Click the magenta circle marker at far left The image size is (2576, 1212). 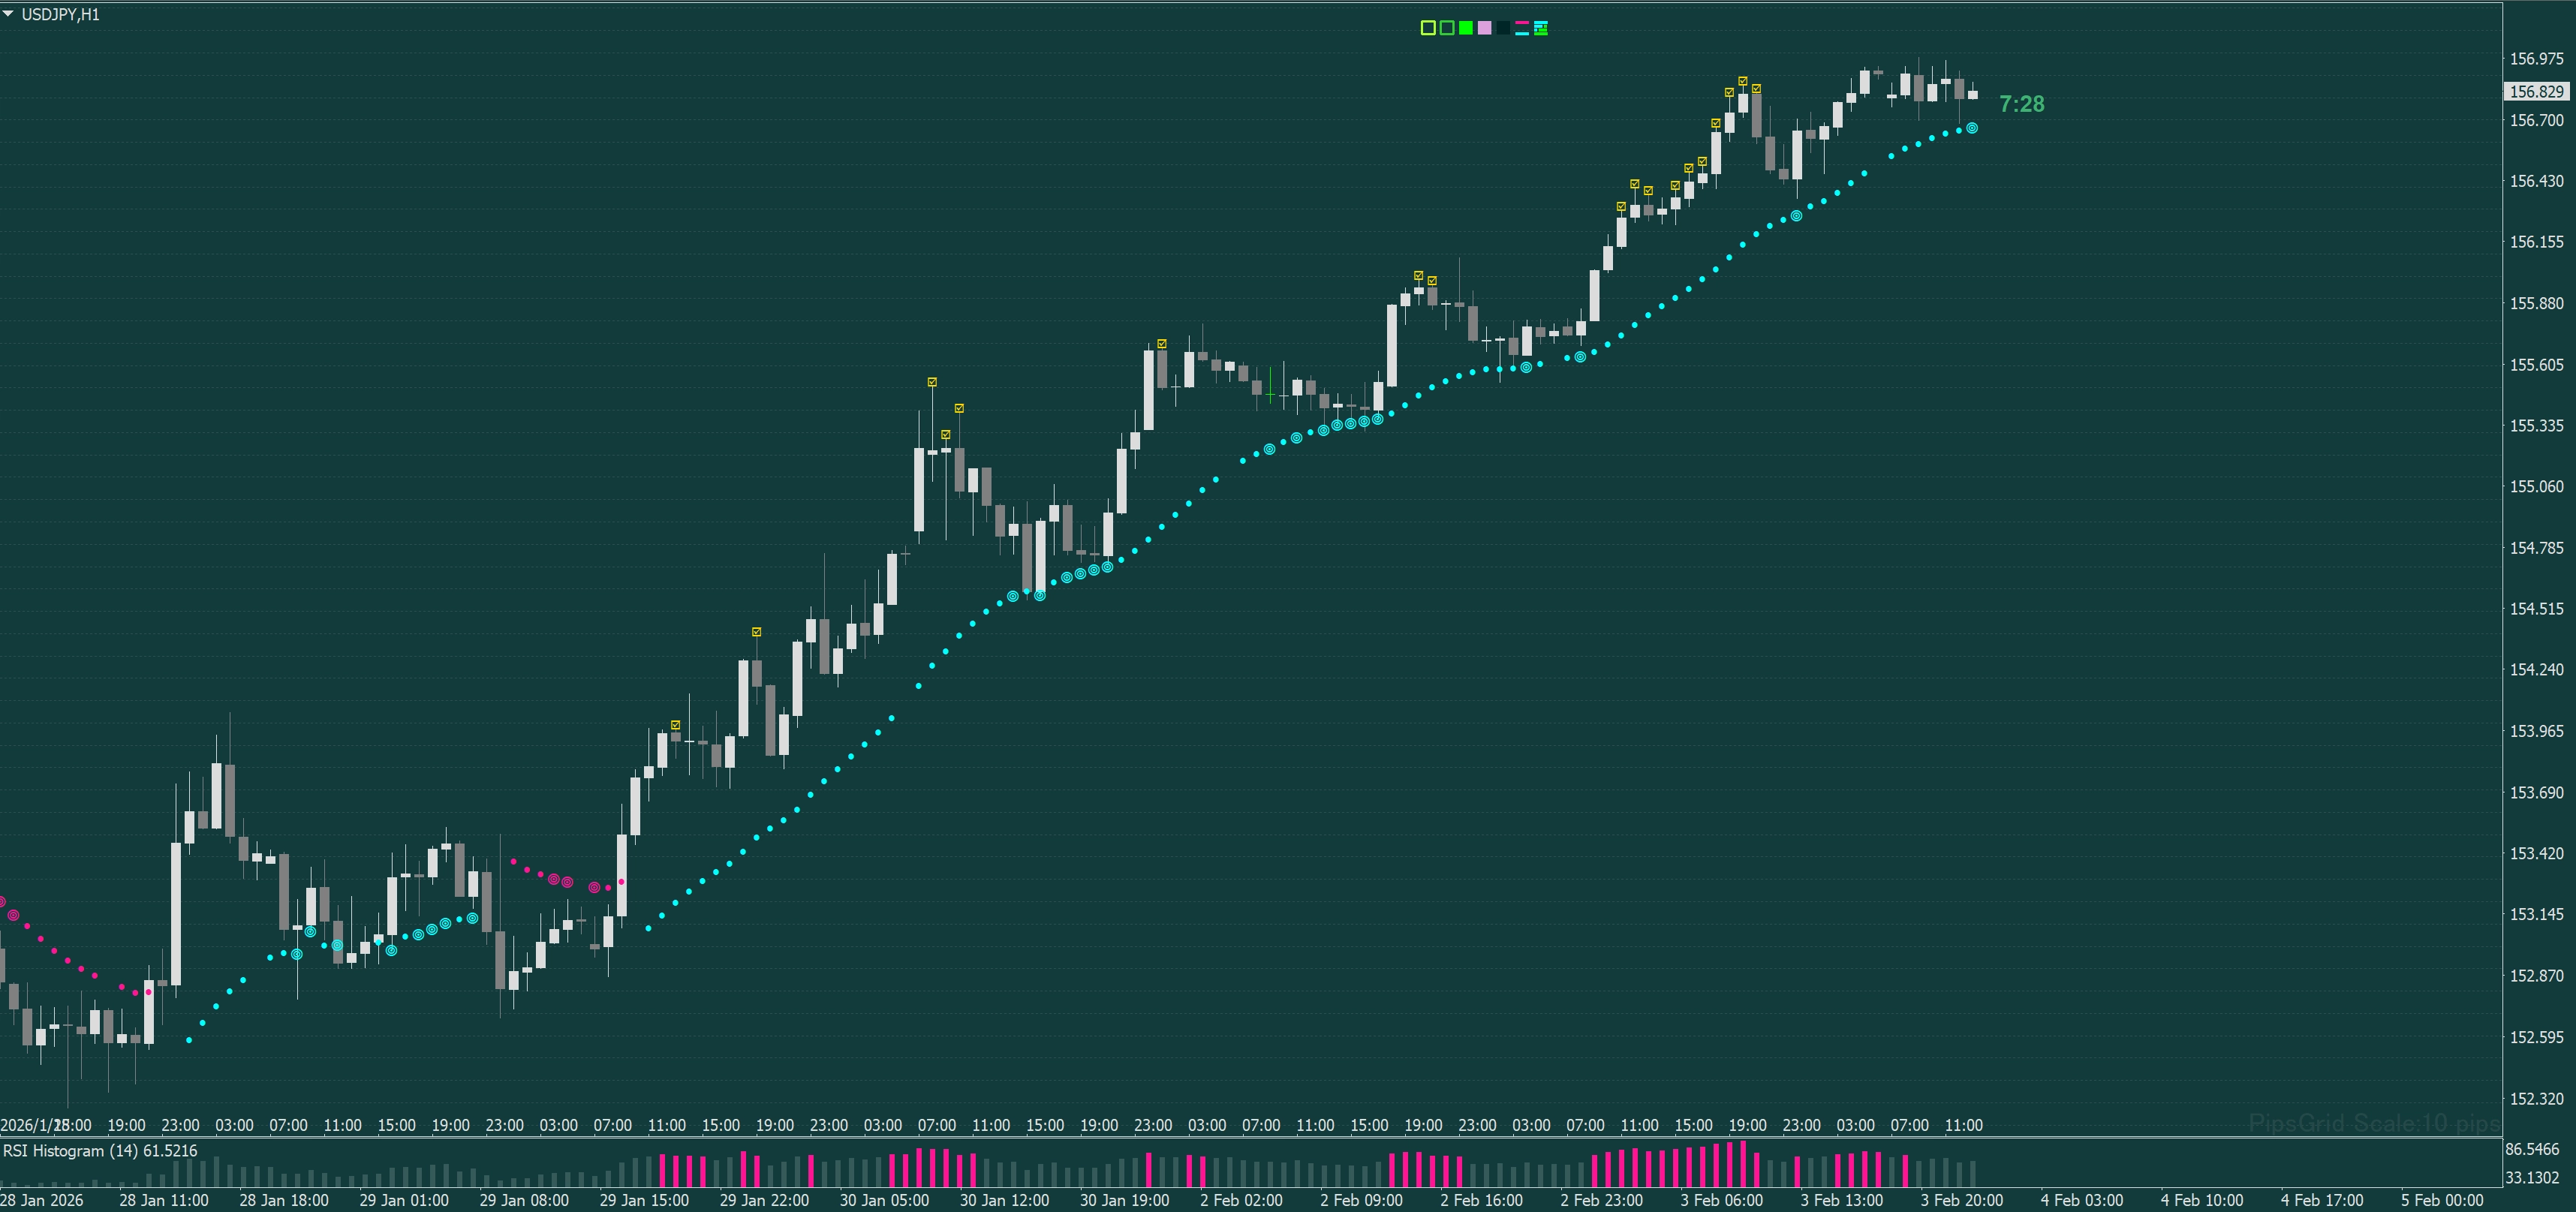(x=13, y=915)
